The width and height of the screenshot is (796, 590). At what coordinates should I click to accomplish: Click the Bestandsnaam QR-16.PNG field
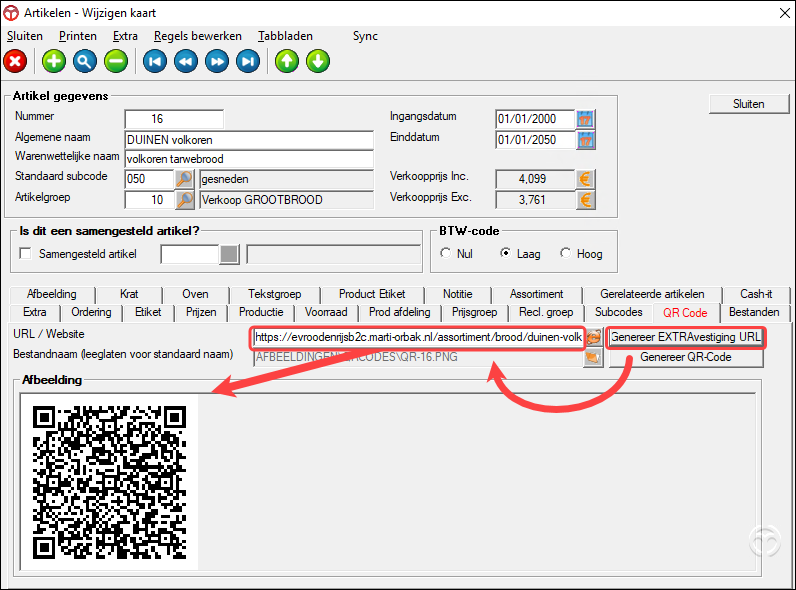(418, 357)
